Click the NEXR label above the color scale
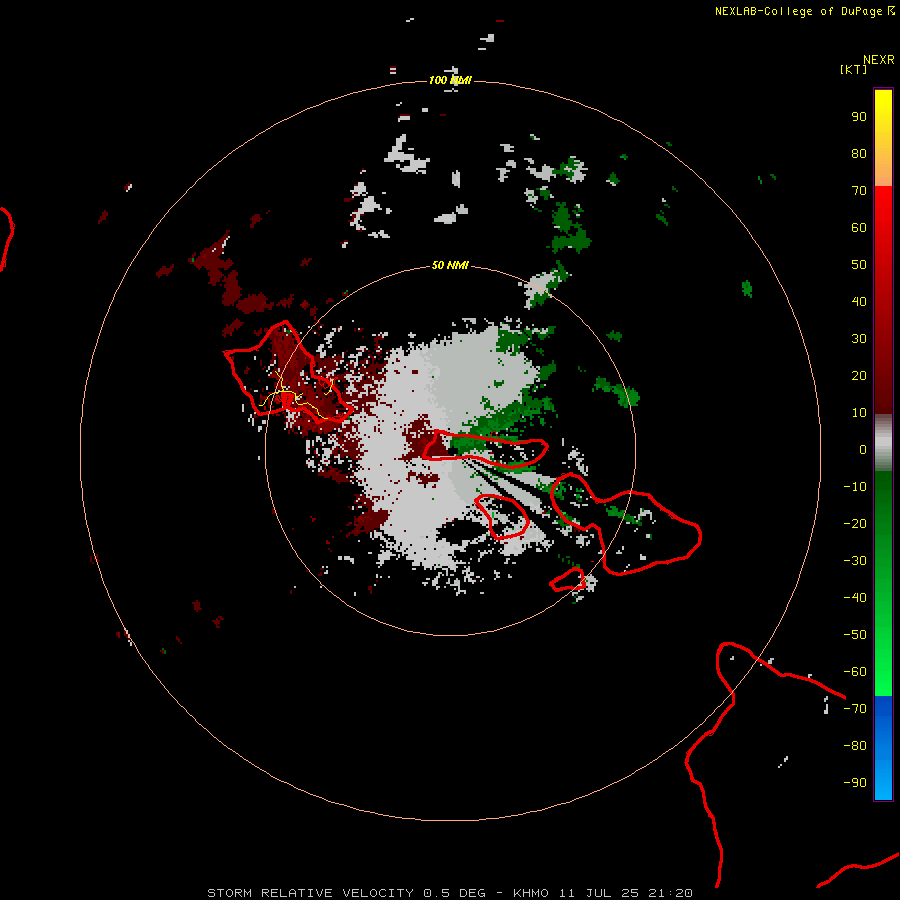The height and width of the screenshot is (900, 900). coord(879,60)
